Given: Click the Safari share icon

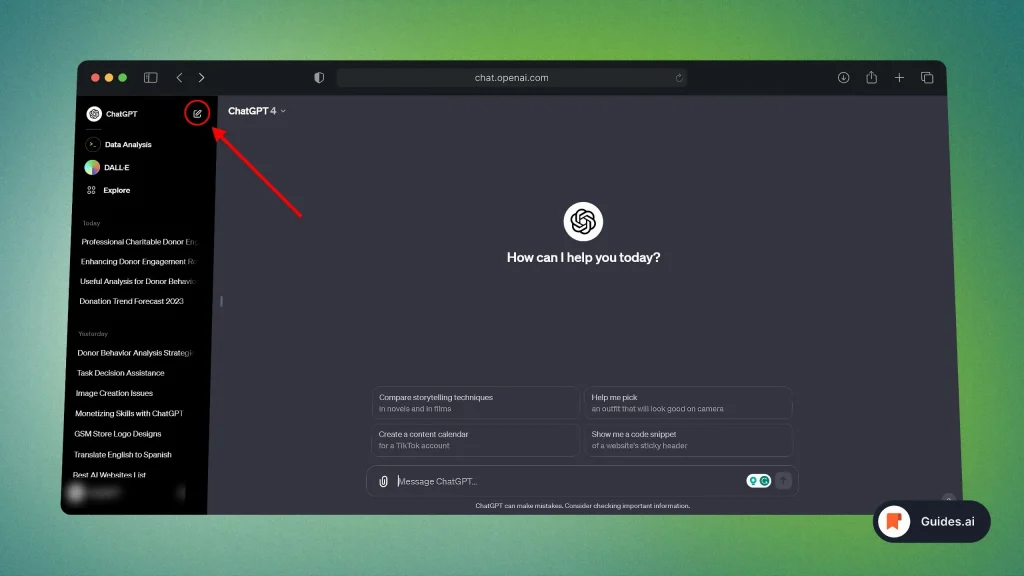Looking at the screenshot, I should [871, 78].
